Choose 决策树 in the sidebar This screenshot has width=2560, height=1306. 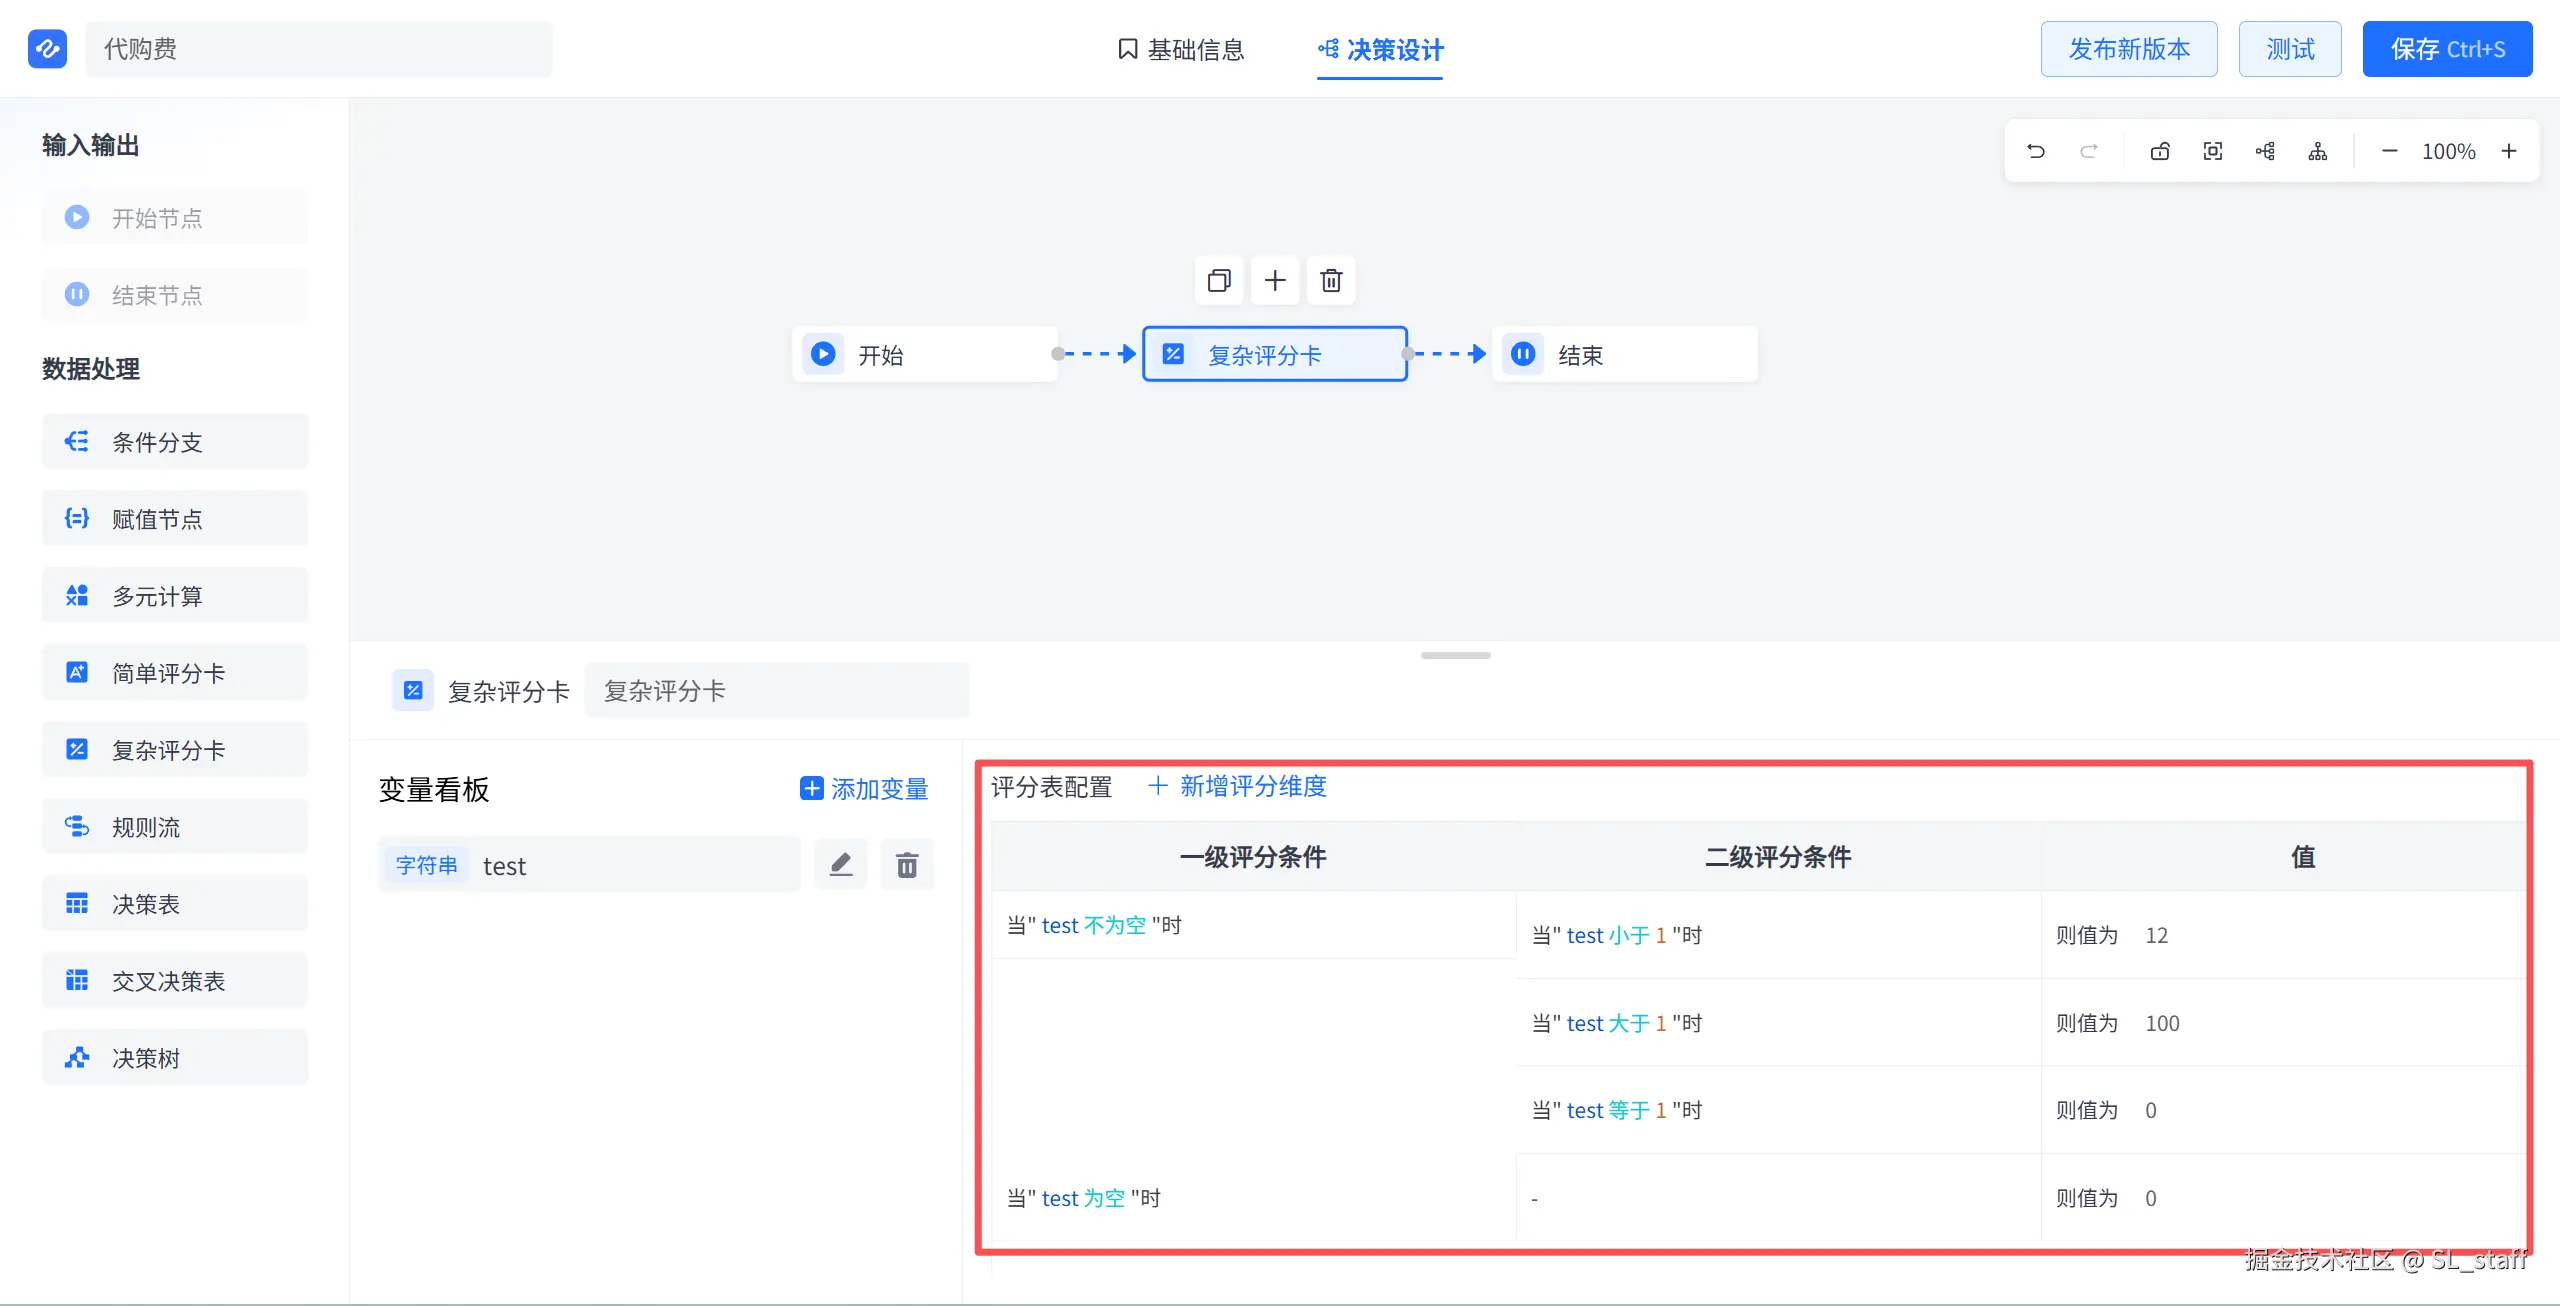[175, 1057]
